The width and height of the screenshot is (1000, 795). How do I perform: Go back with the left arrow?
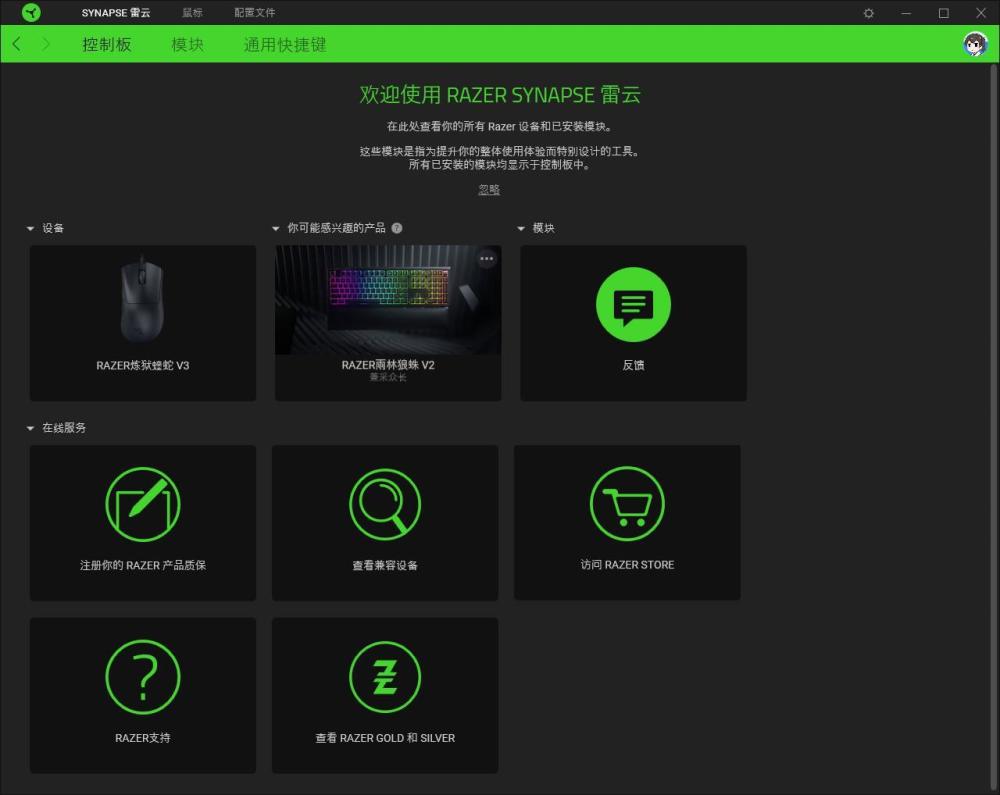[x=17, y=44]
